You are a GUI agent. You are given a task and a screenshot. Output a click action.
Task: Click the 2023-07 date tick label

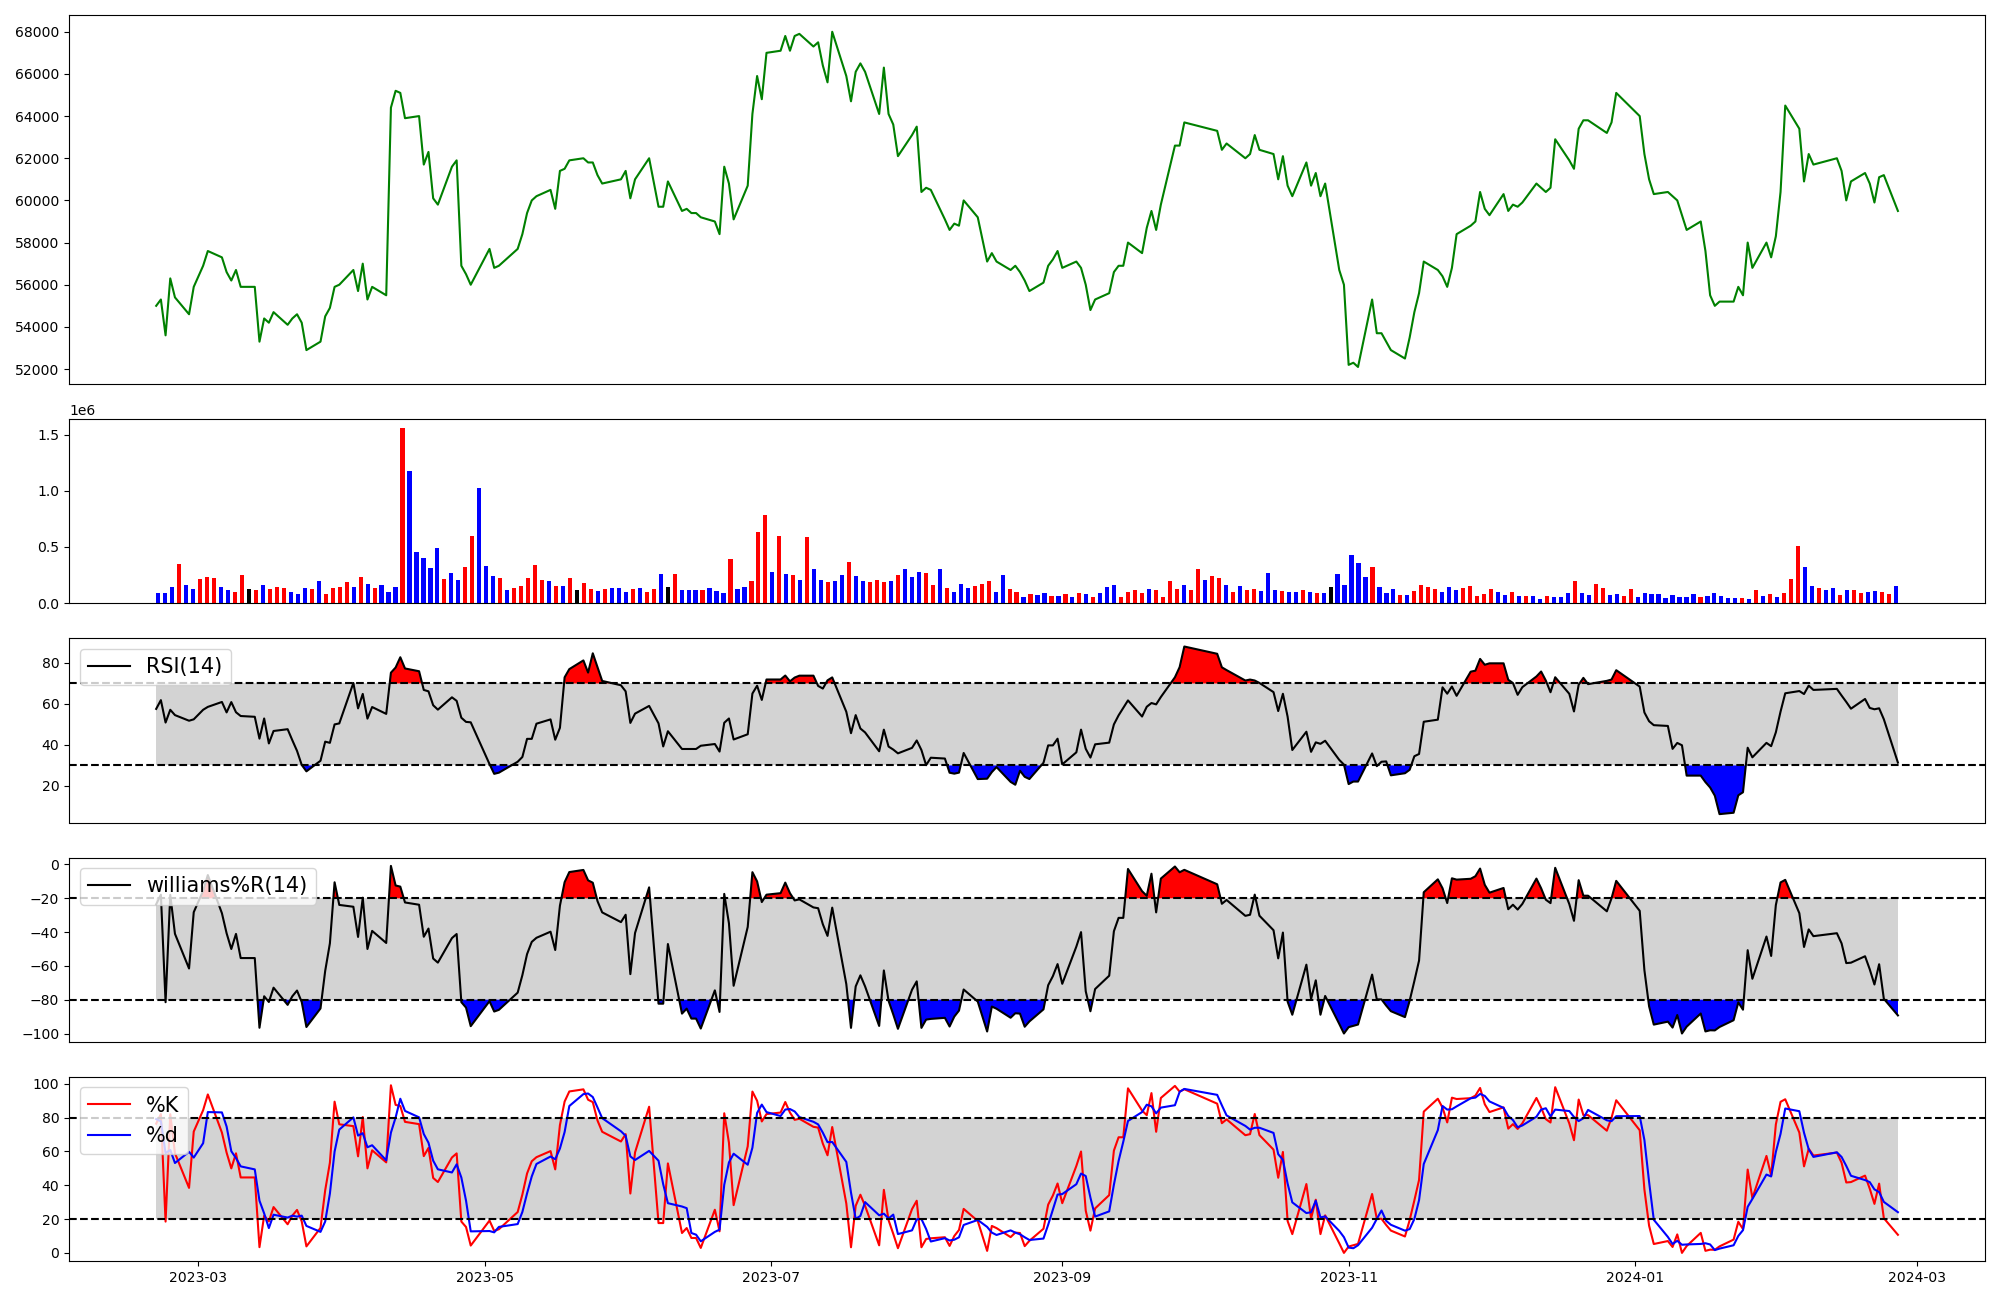pyautogui.click(x=771, y=1277)
